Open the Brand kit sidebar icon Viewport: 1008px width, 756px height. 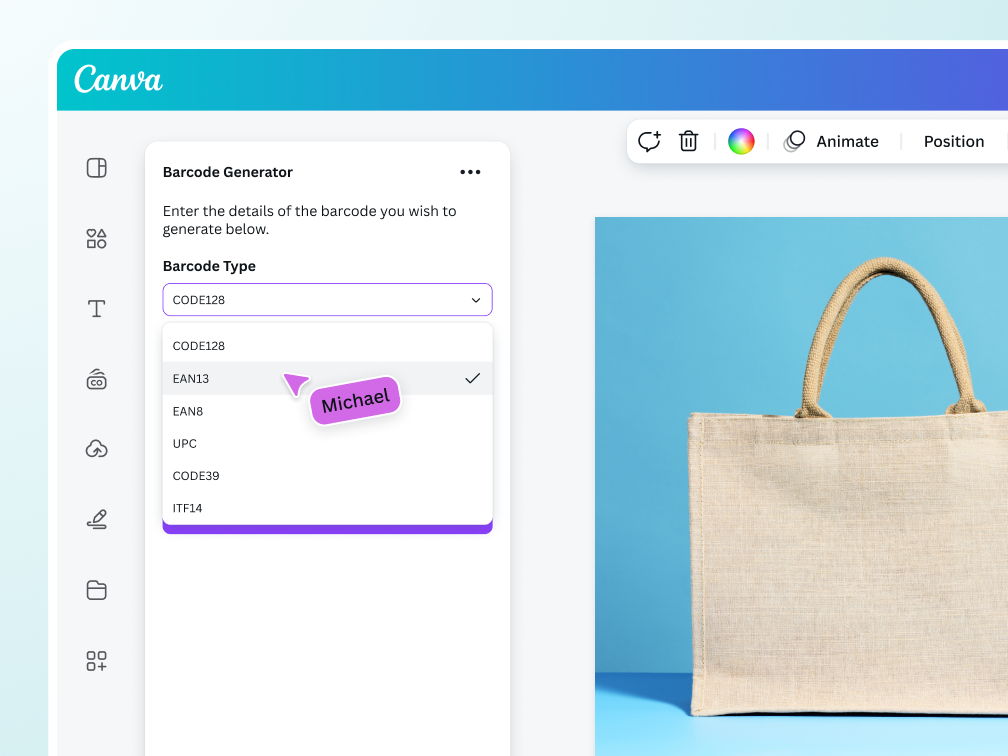[x=96, y=379]
